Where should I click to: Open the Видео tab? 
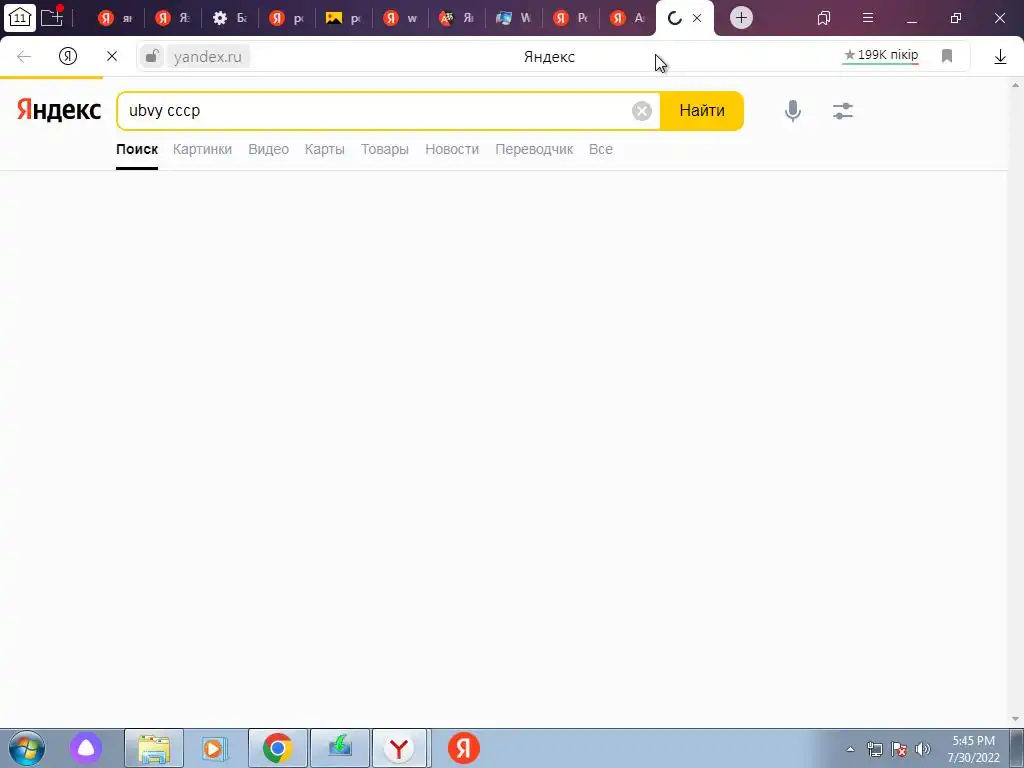click(x=268, y=149)
